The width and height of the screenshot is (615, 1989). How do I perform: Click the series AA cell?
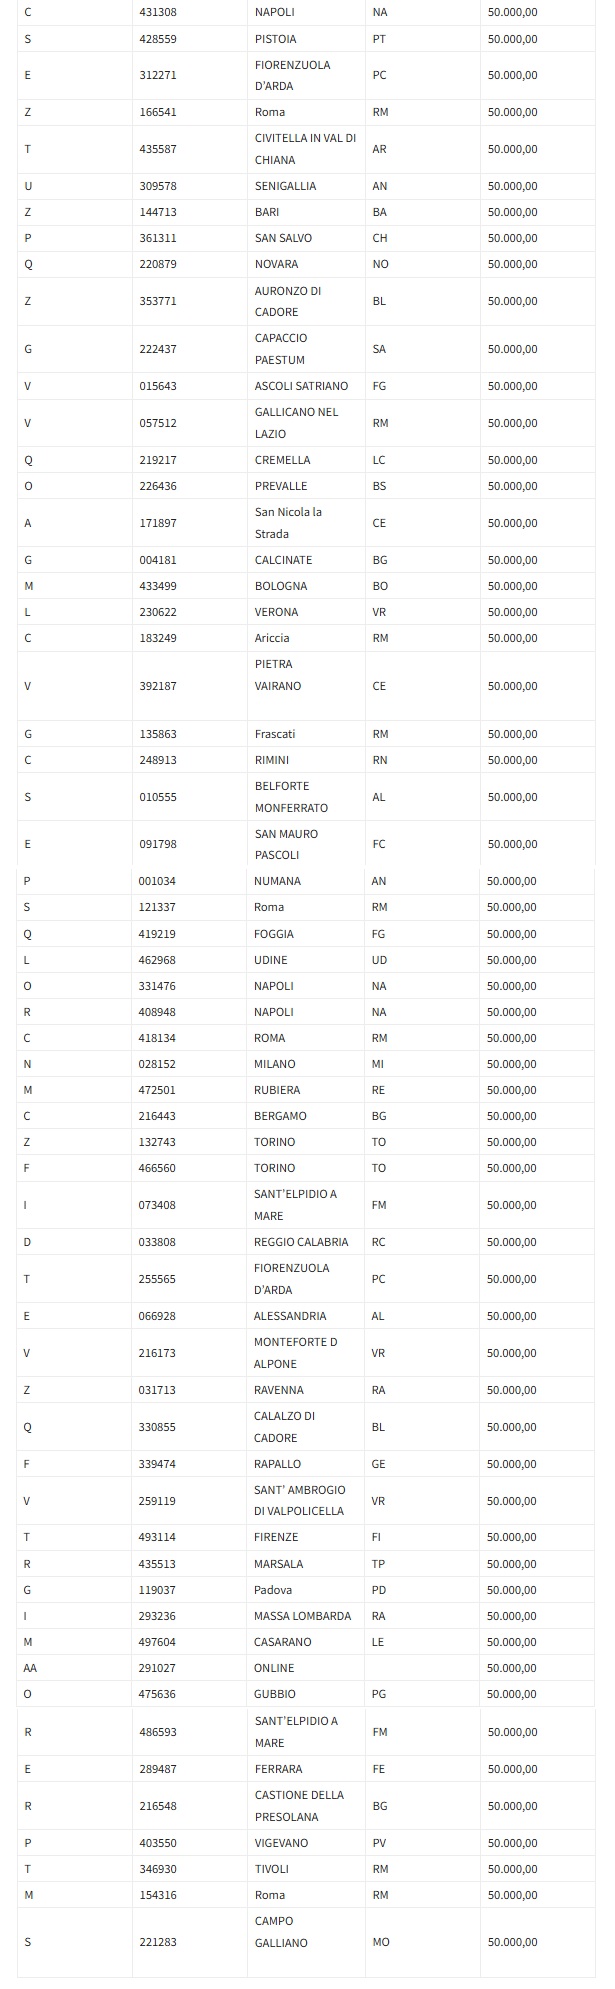point(30,1668)
